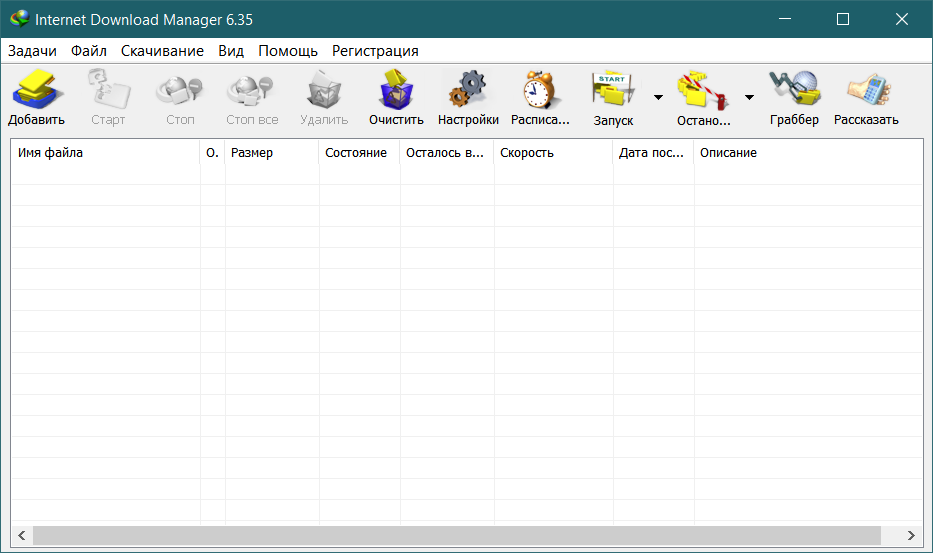This screenshot has height=553, width=933.
Task: Open the Регистрация menu
Action: click(375, 51)
